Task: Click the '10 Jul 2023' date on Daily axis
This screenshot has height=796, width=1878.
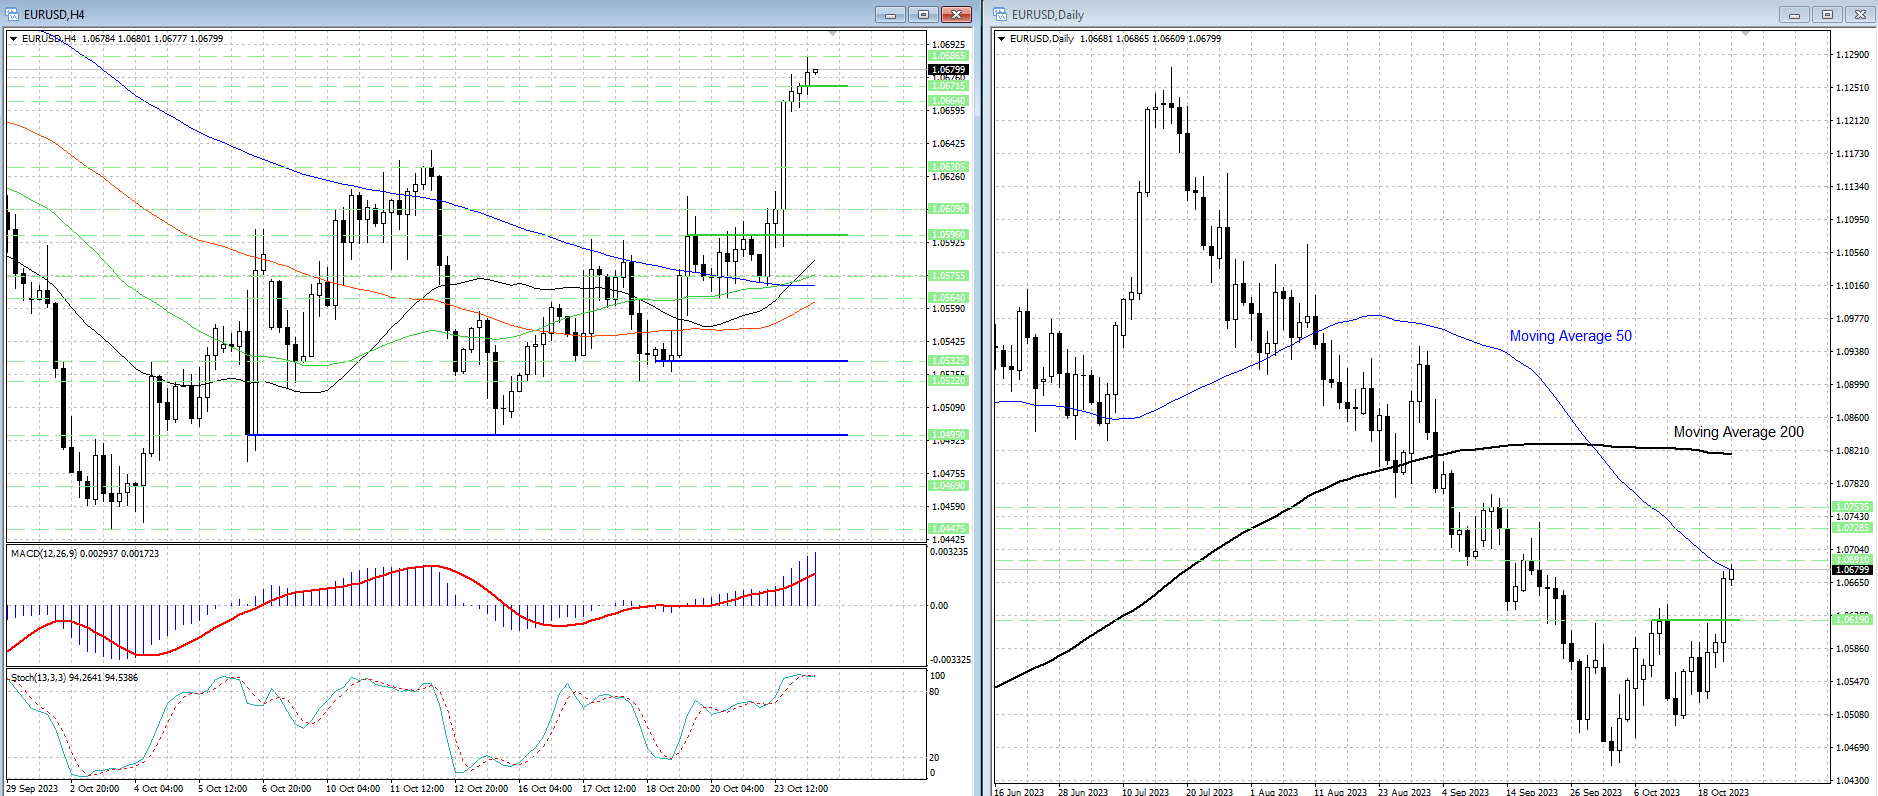Action: click(1145, 792)
